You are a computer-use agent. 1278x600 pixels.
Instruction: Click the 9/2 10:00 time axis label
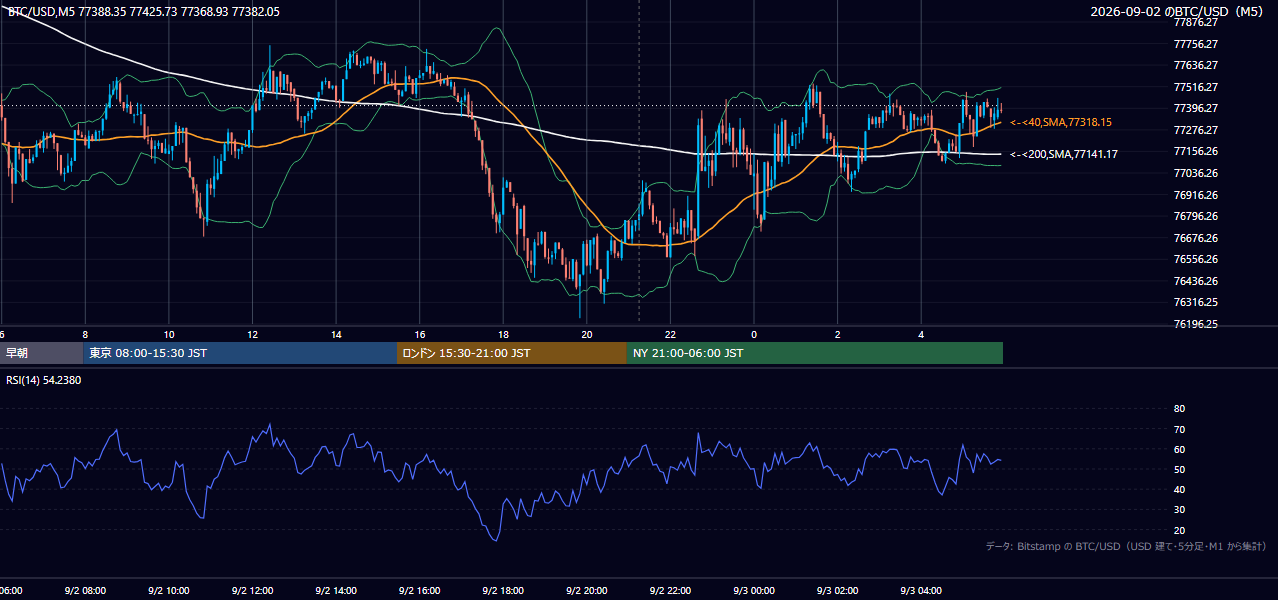(168, 591)
